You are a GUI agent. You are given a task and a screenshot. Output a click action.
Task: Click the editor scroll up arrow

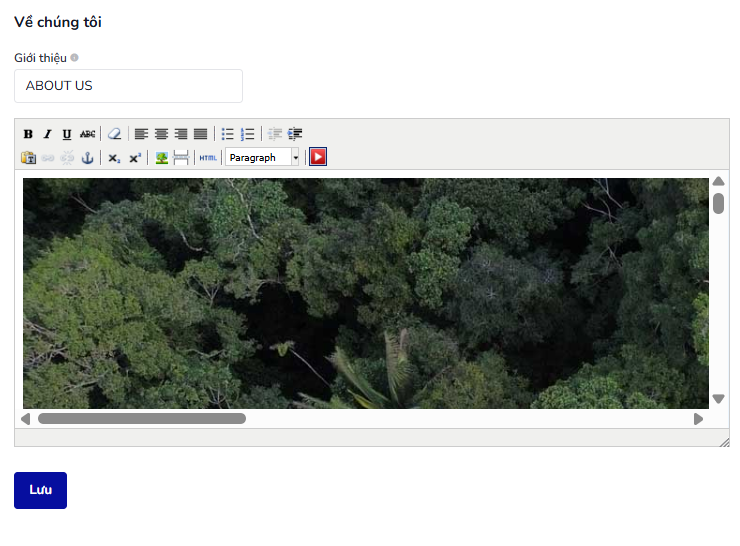(x=718, y=181)
